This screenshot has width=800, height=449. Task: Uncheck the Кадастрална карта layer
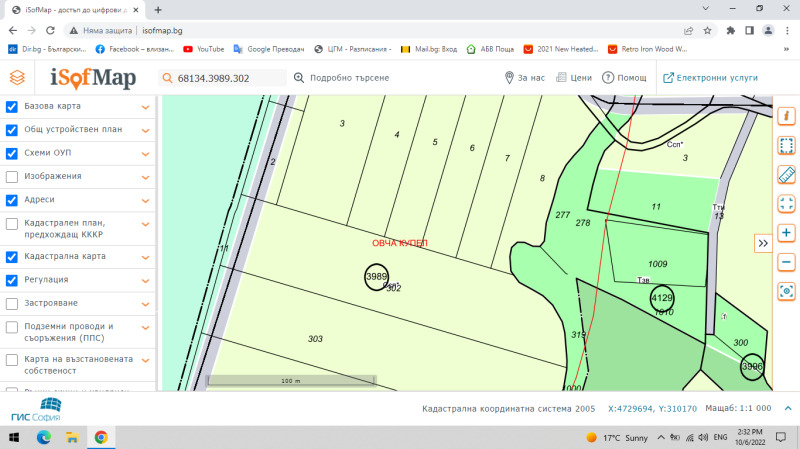tap(12, 257)
